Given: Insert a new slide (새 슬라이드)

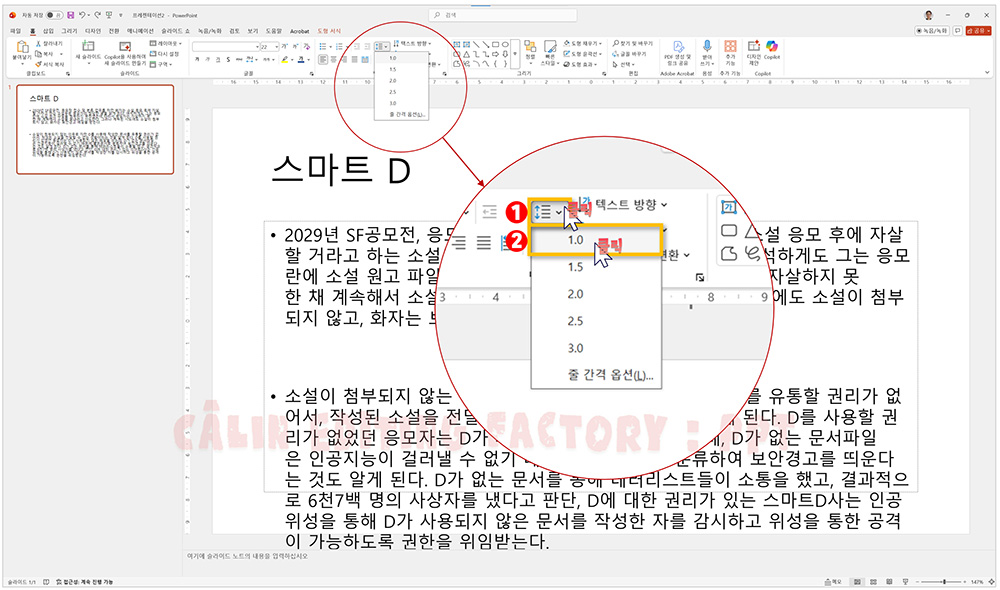Looking at the screenshot, I should point(87,52).
